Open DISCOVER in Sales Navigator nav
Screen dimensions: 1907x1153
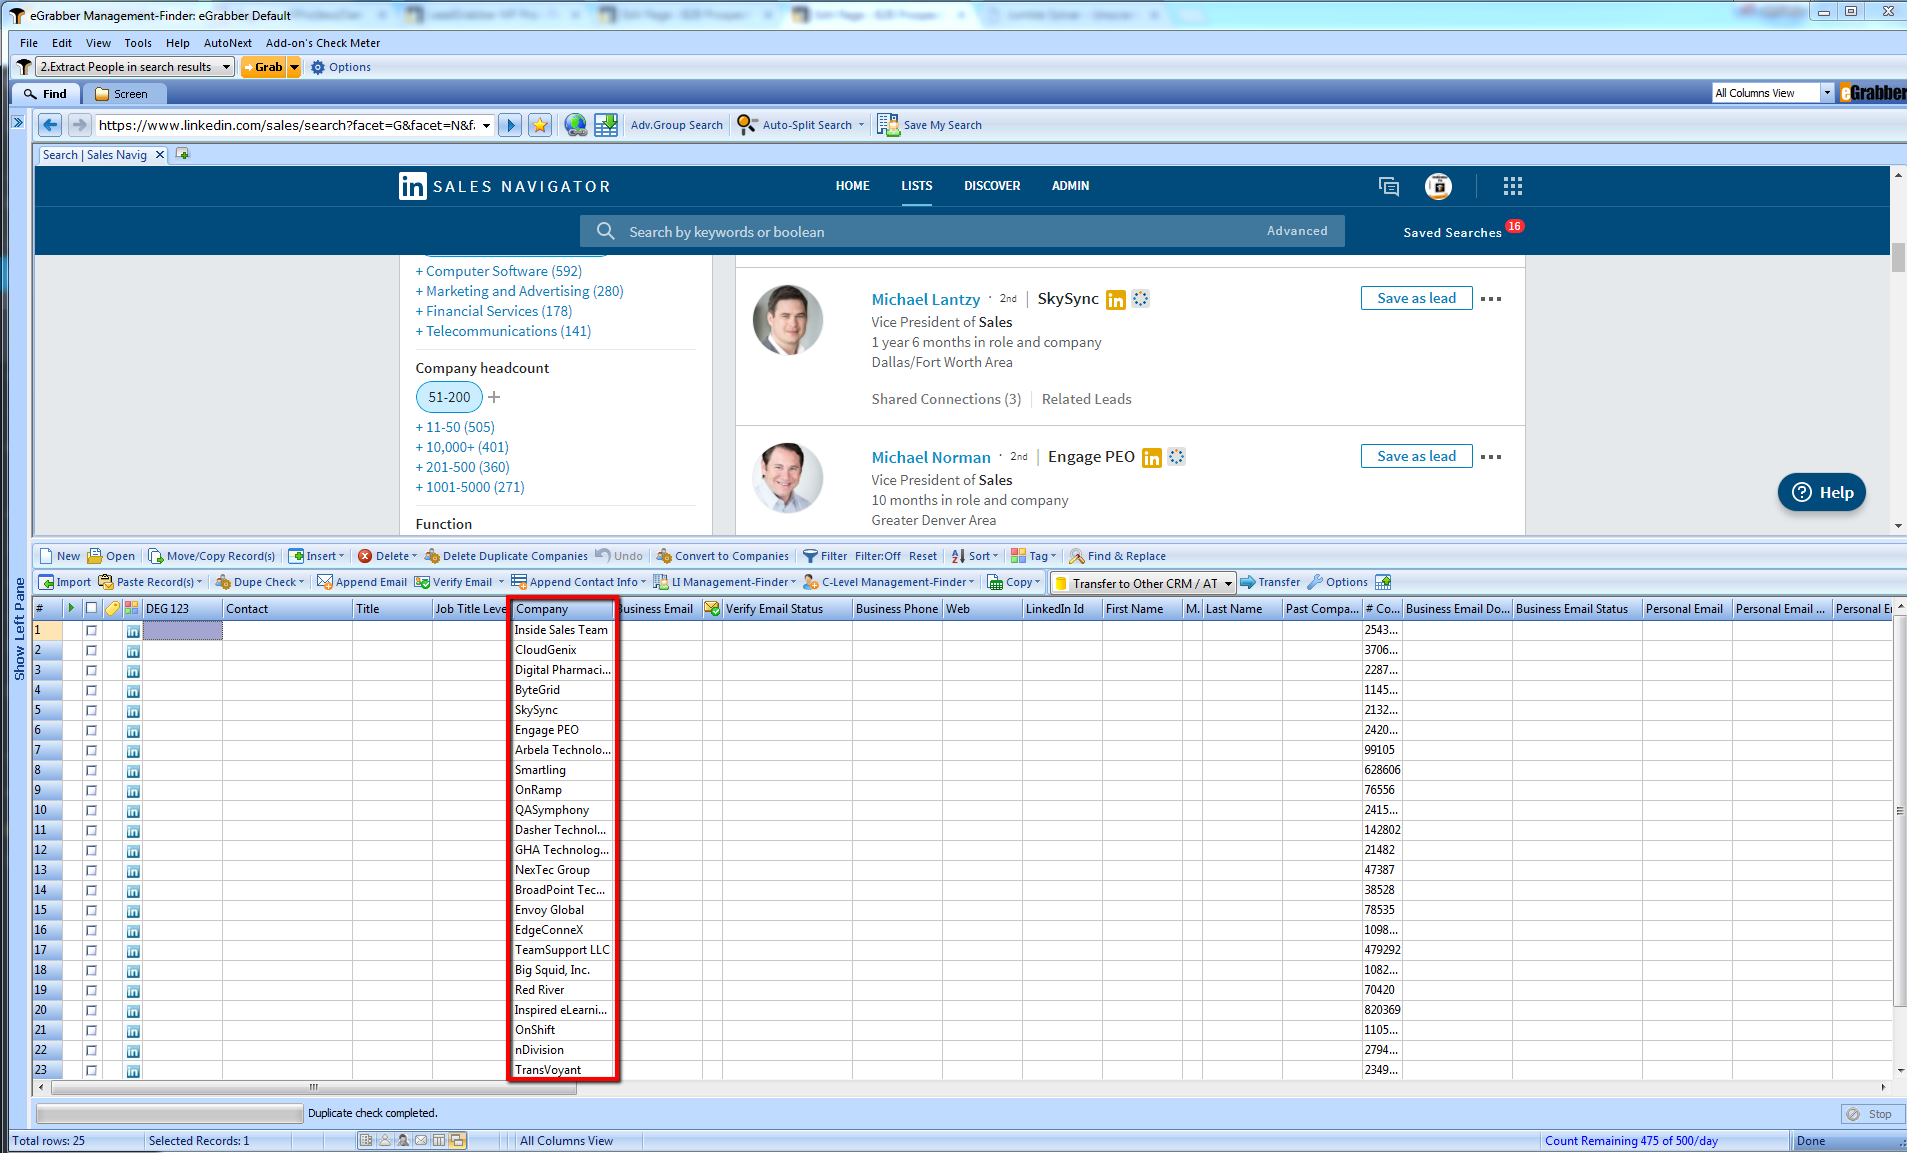pos(992,186)
